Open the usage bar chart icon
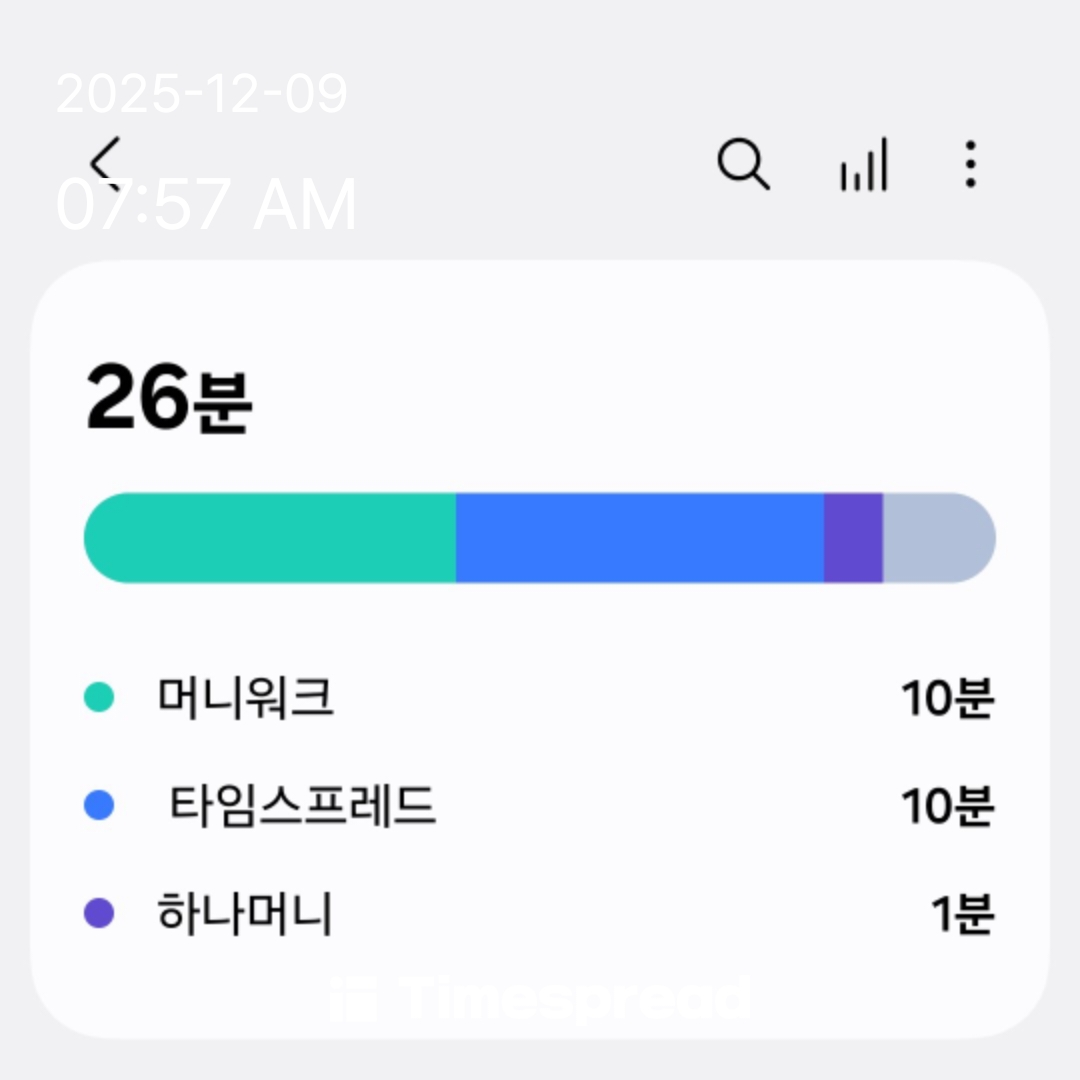 pyautogui.click(x=864, y=166)
